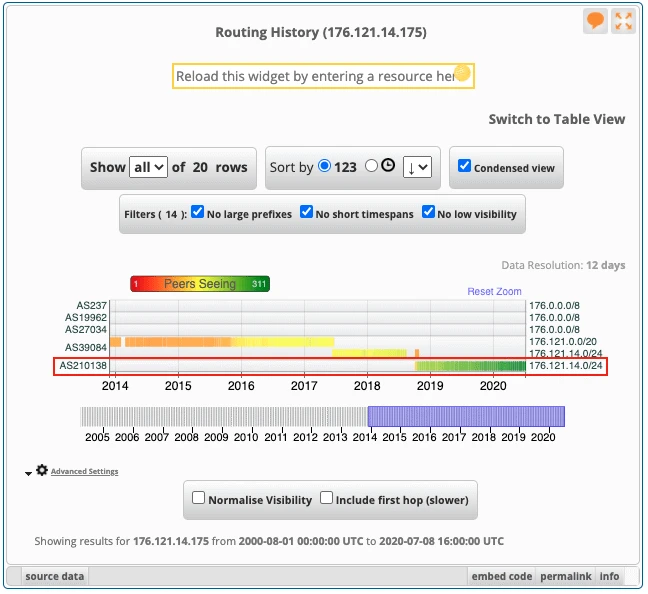Expand widget to fullscreen with arrows icon

click(623, 21)
